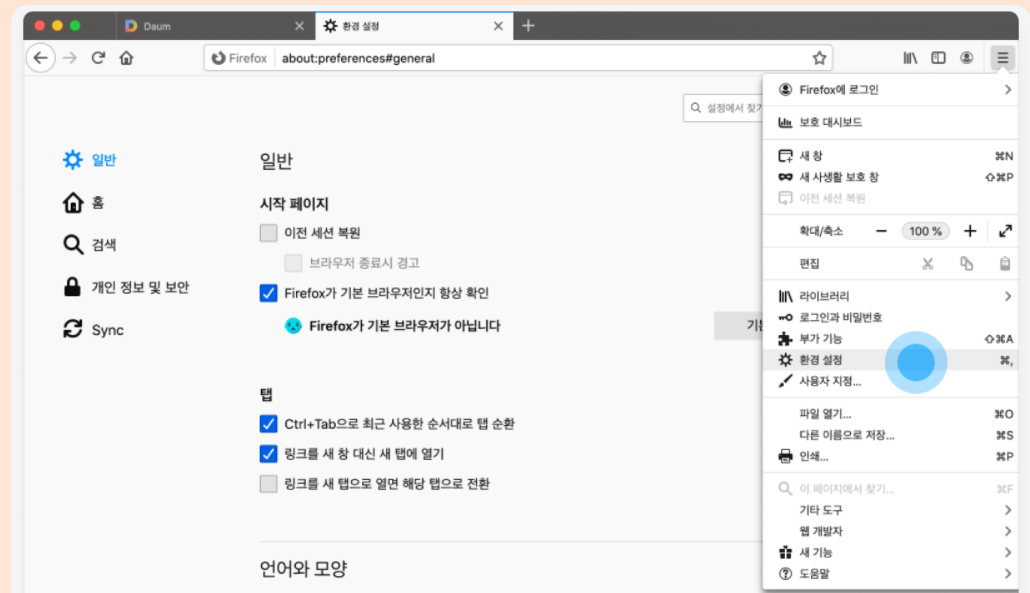Open Sync settings category
The image size is (1030, 593).
pyautogui.click(x=93, y=329)
